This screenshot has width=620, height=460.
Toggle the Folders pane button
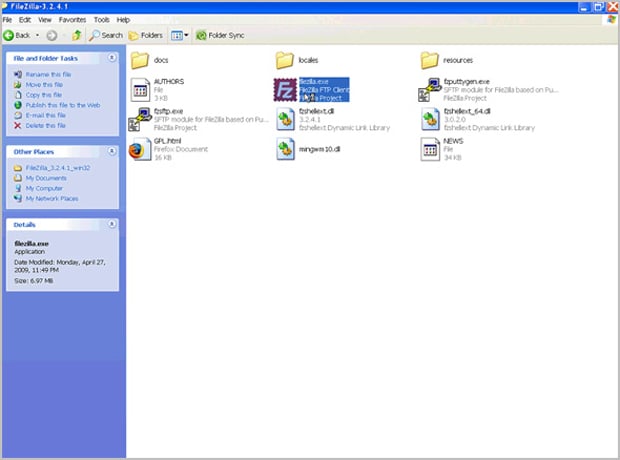coord(146,35)
